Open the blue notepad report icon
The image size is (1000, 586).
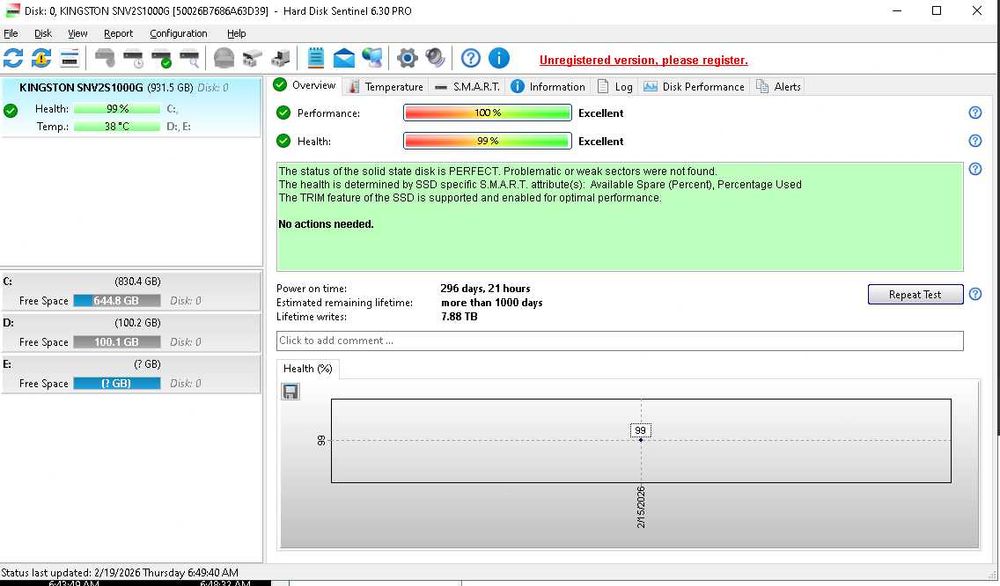(316, 58)
